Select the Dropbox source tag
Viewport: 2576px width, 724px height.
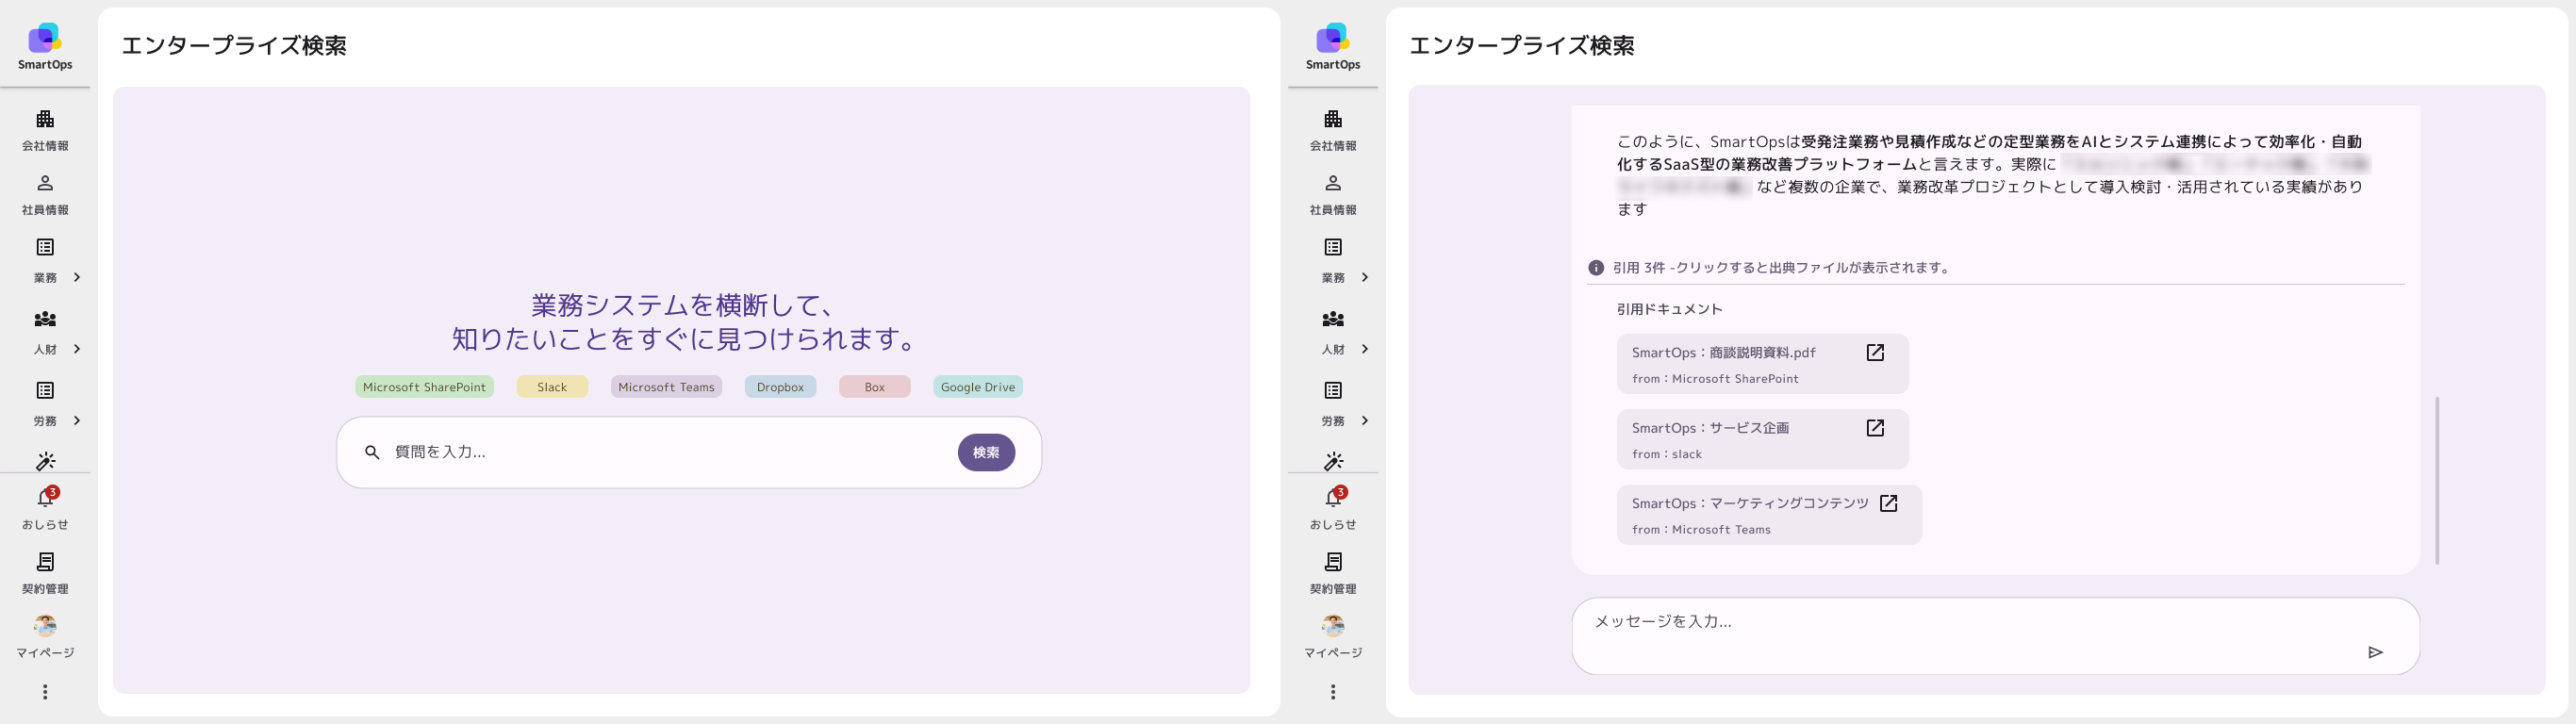tap(780, 387)
